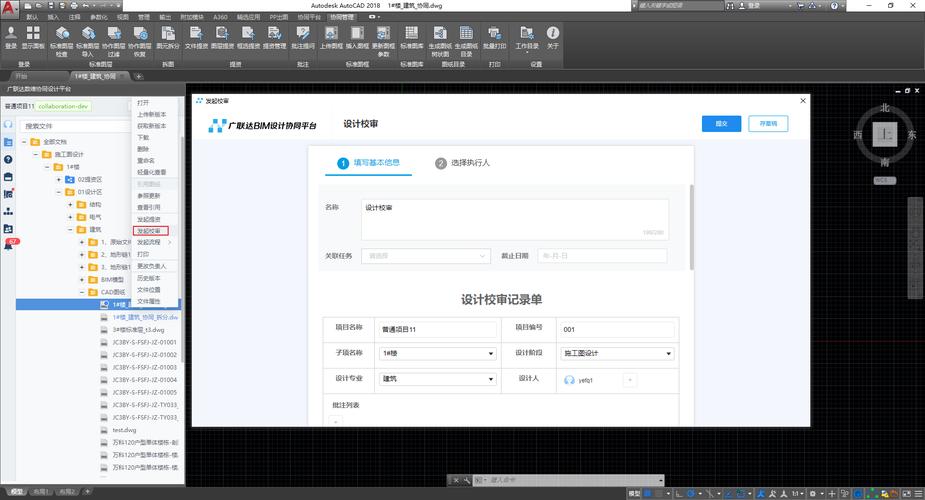Image resolution: width=925 pixels, height=500 pixels.
Task: Click the dialog's vertical scrollbar
Action: [x=691, y=227]
